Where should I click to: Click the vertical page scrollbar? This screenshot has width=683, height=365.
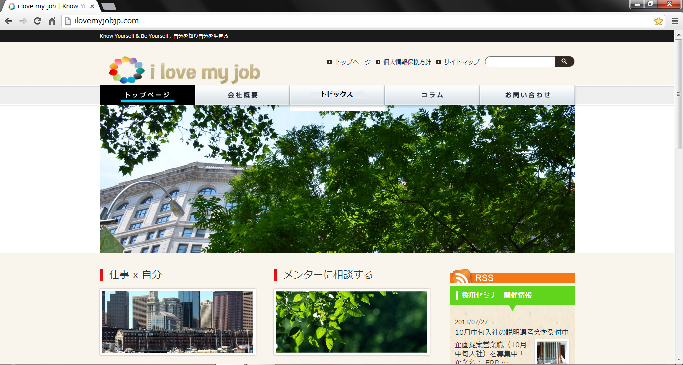(x=678, y=93)
